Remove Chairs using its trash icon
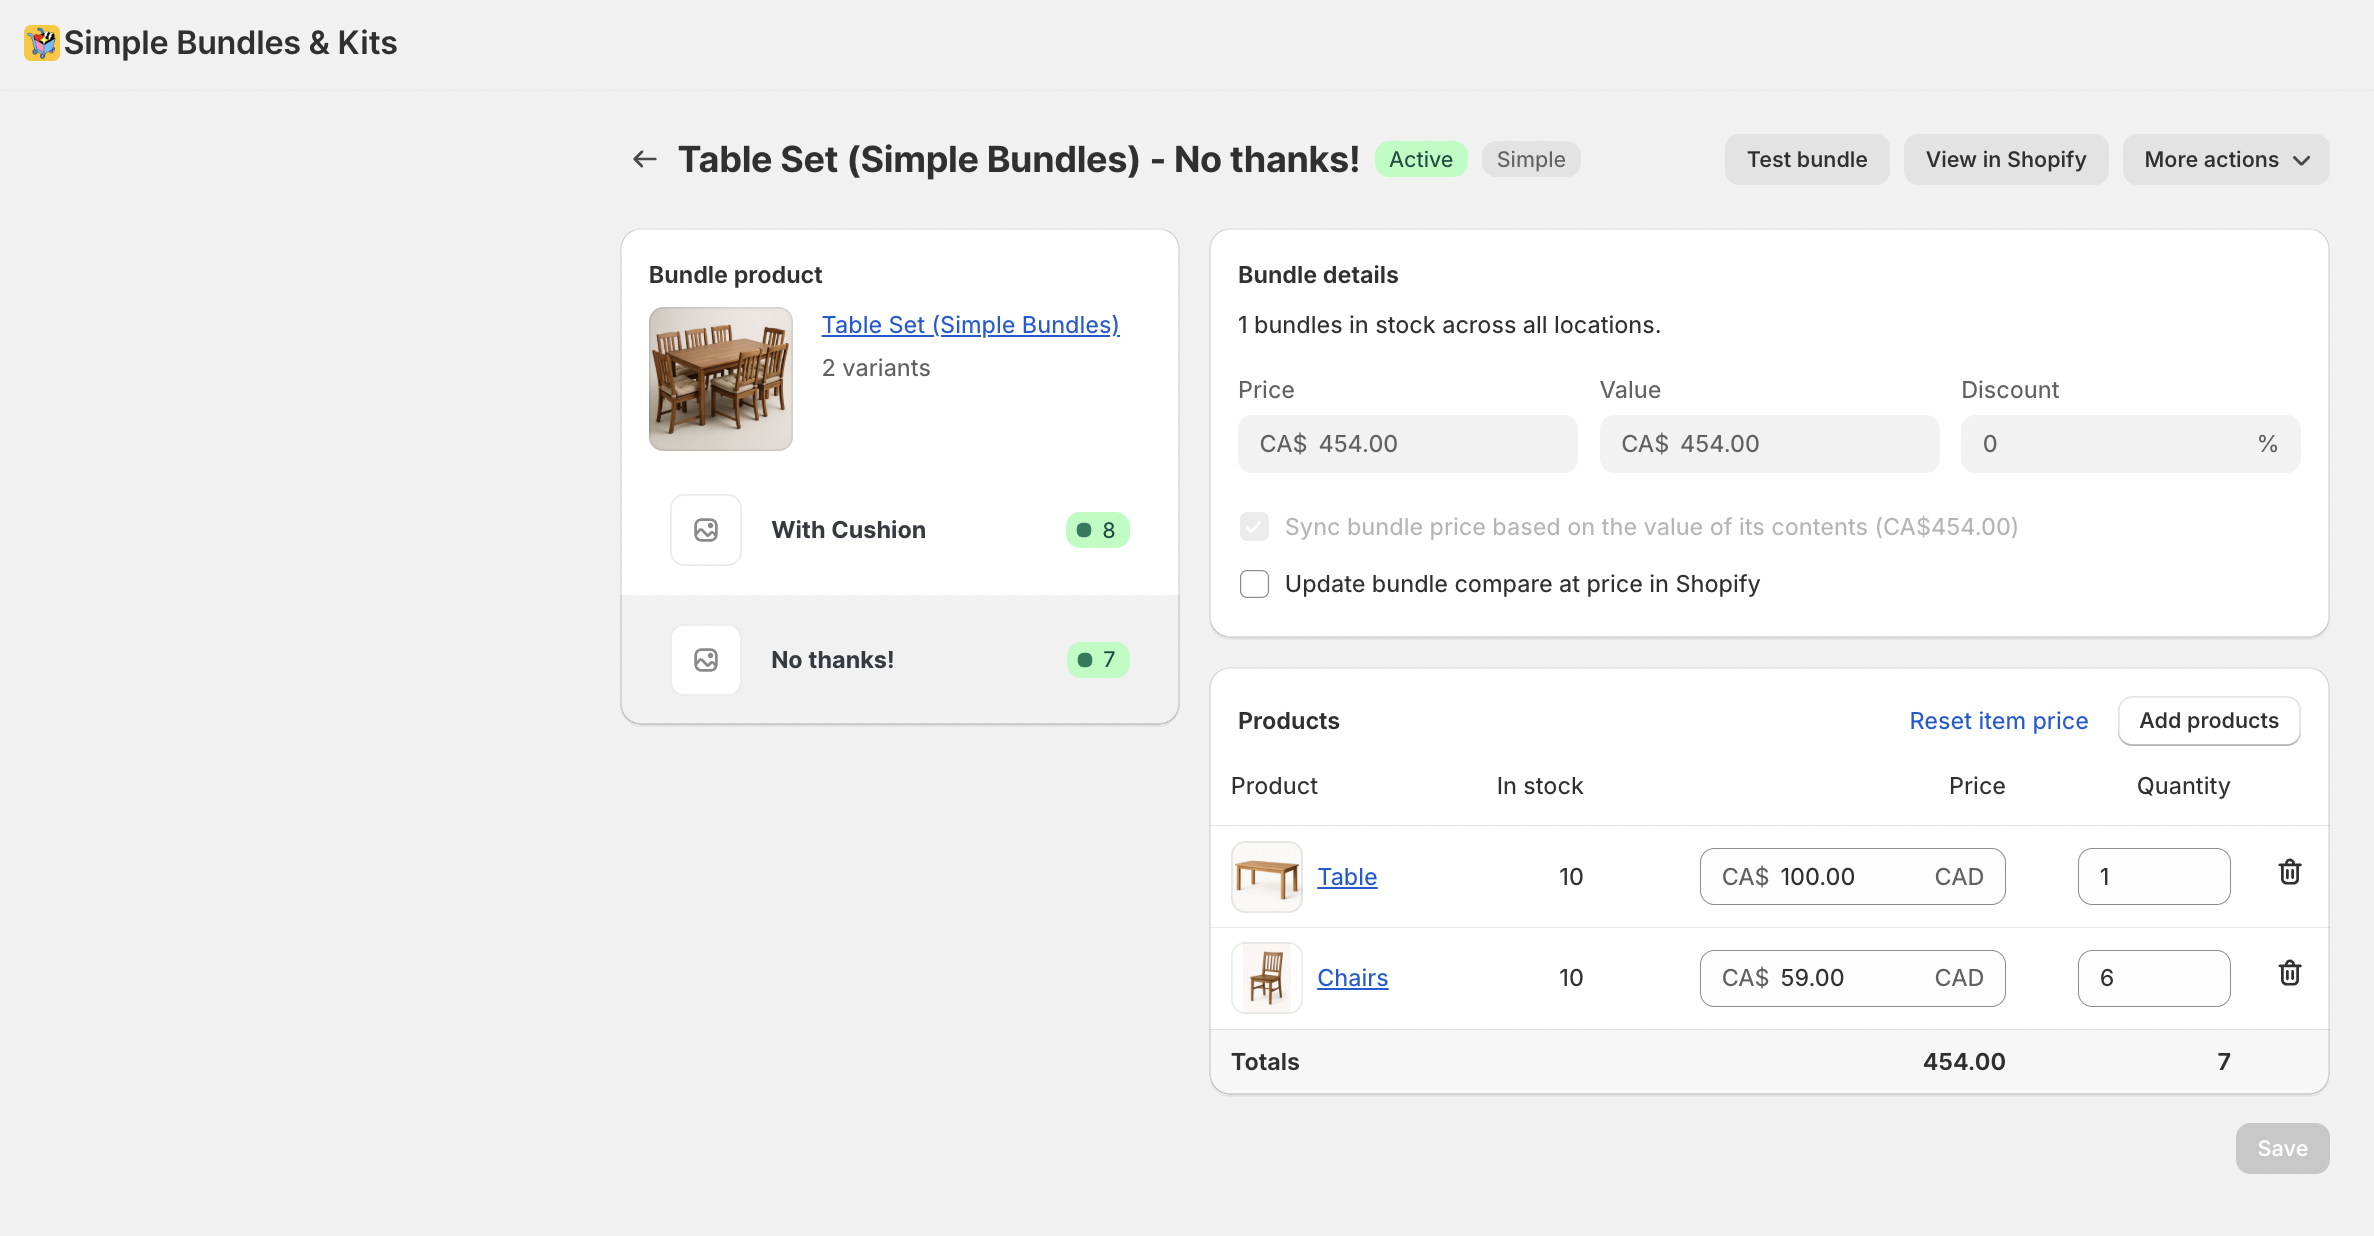Image resolution: width=2374 pixels, height=1236 pixels. coord(2289,974)
